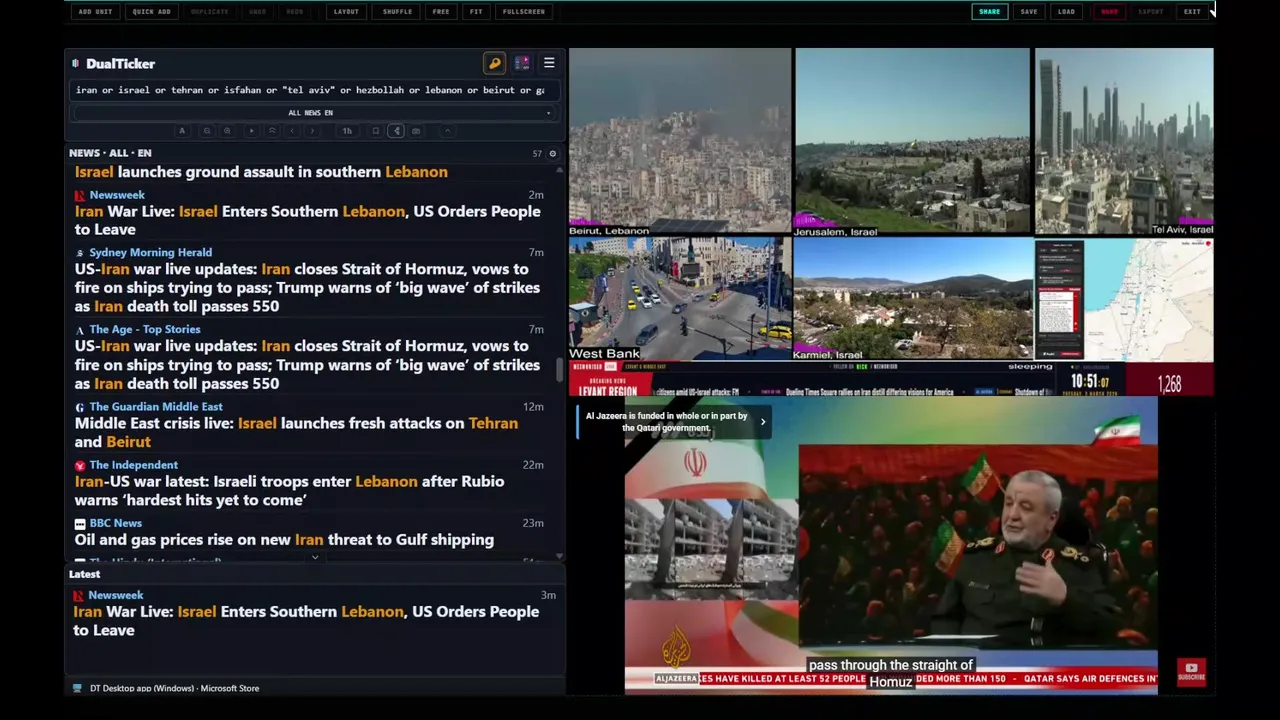1280x720 pixels.
Task: Open BBC News oil and gas prices headline
Action: [284, 540]
